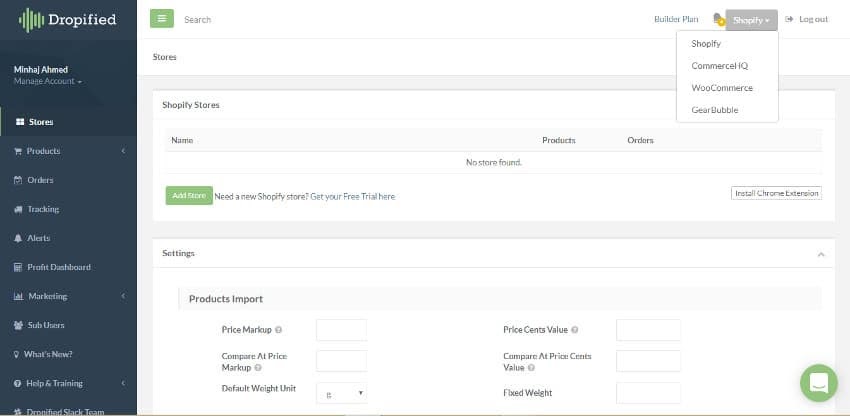Expand the Marketing sidebar submenu
The image size is (850, 416).
tap(122, 296)
